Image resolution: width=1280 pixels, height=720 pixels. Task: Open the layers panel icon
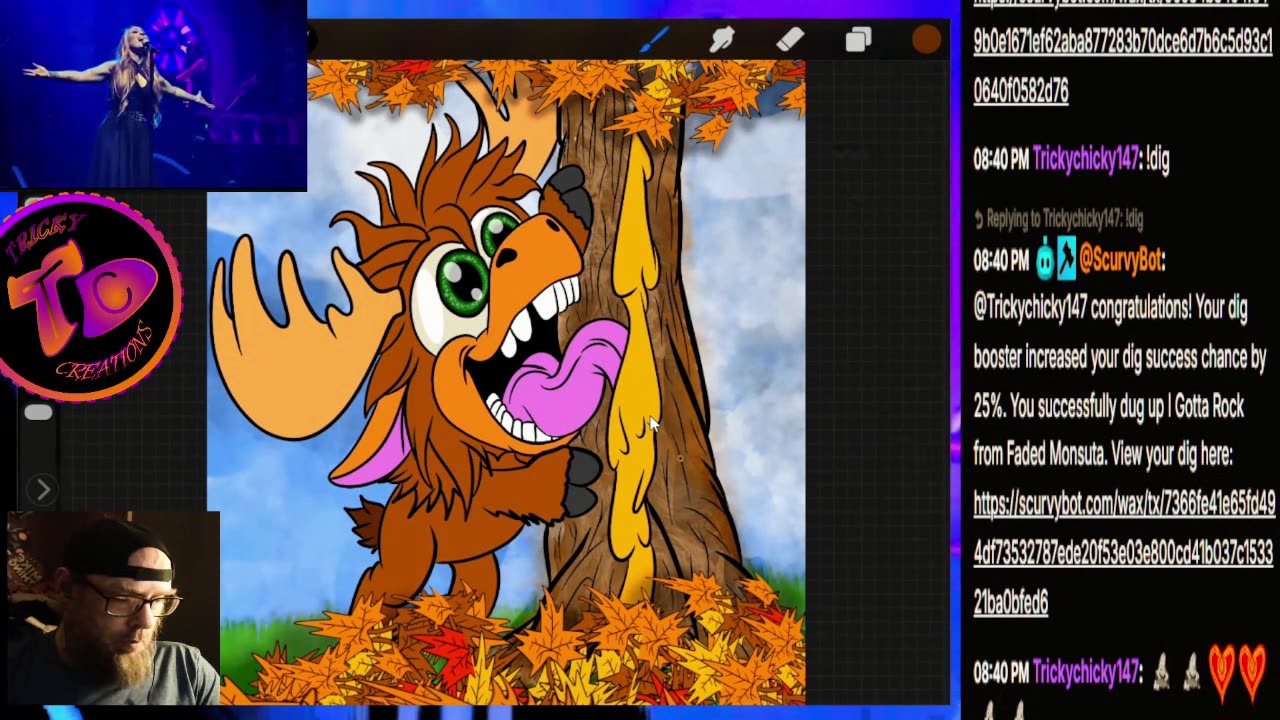[858, 40]
